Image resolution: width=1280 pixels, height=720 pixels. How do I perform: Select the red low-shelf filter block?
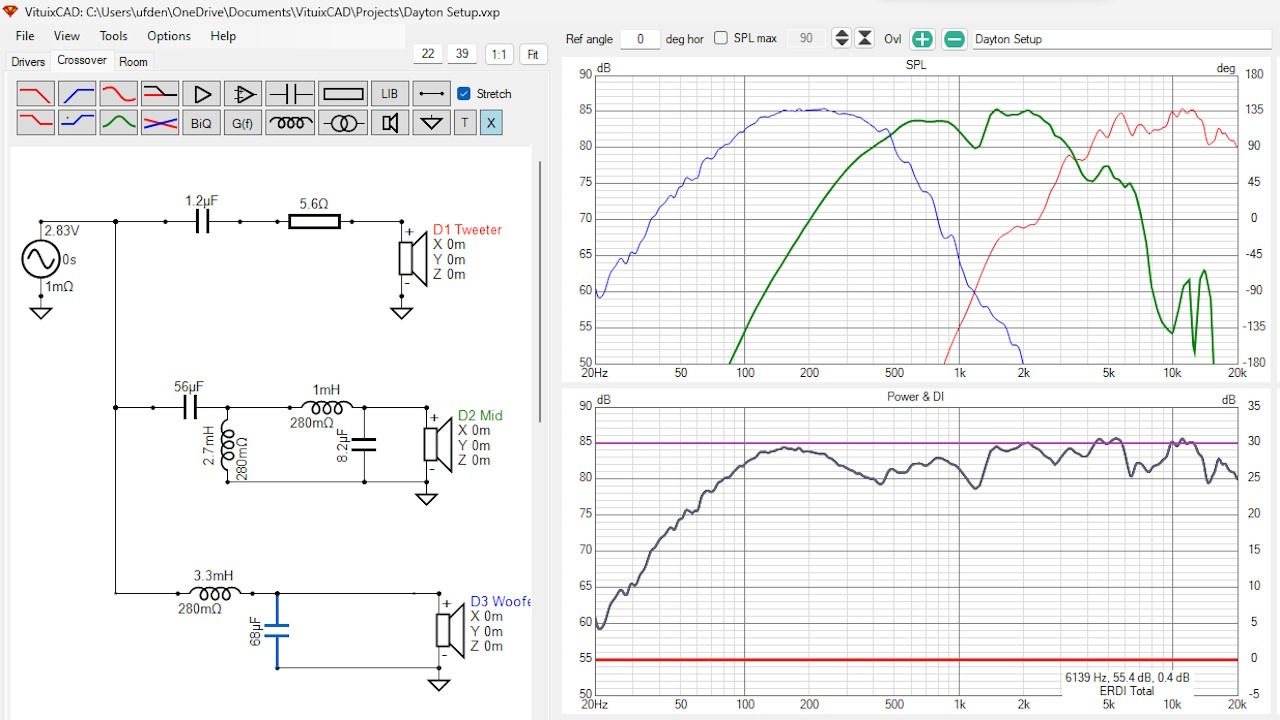click(x=36, y=123)
